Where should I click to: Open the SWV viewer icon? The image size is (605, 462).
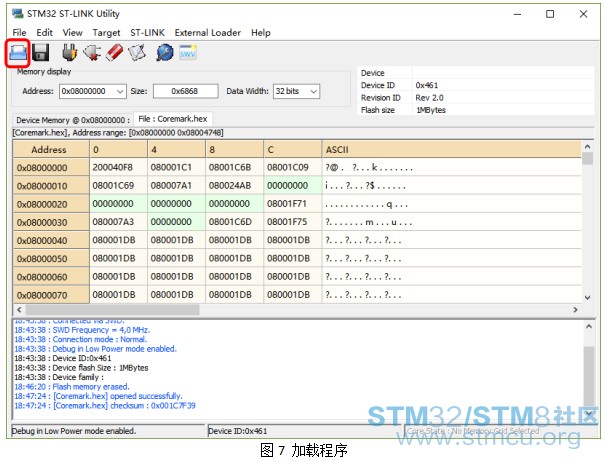point(188,53)
